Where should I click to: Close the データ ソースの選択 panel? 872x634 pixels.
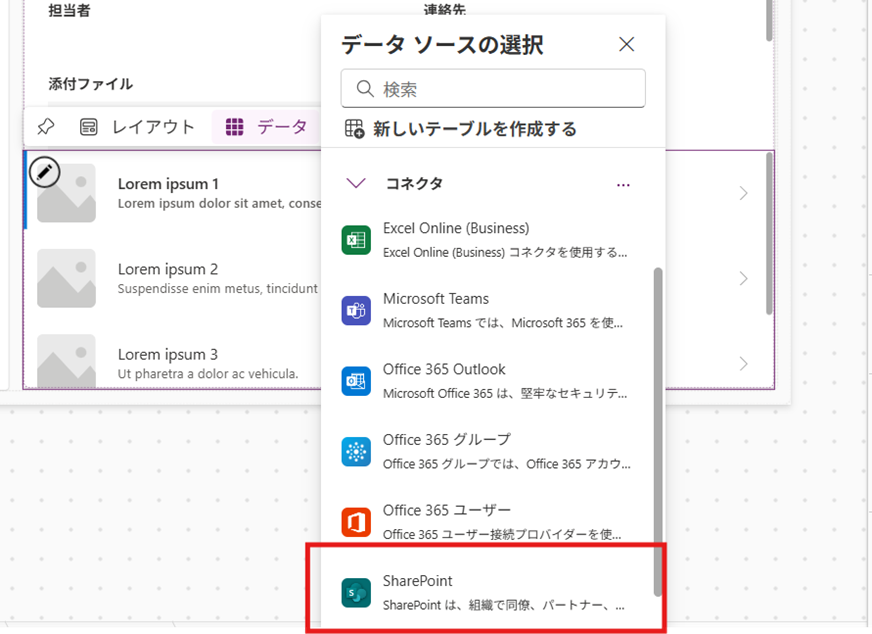(627, 44)
